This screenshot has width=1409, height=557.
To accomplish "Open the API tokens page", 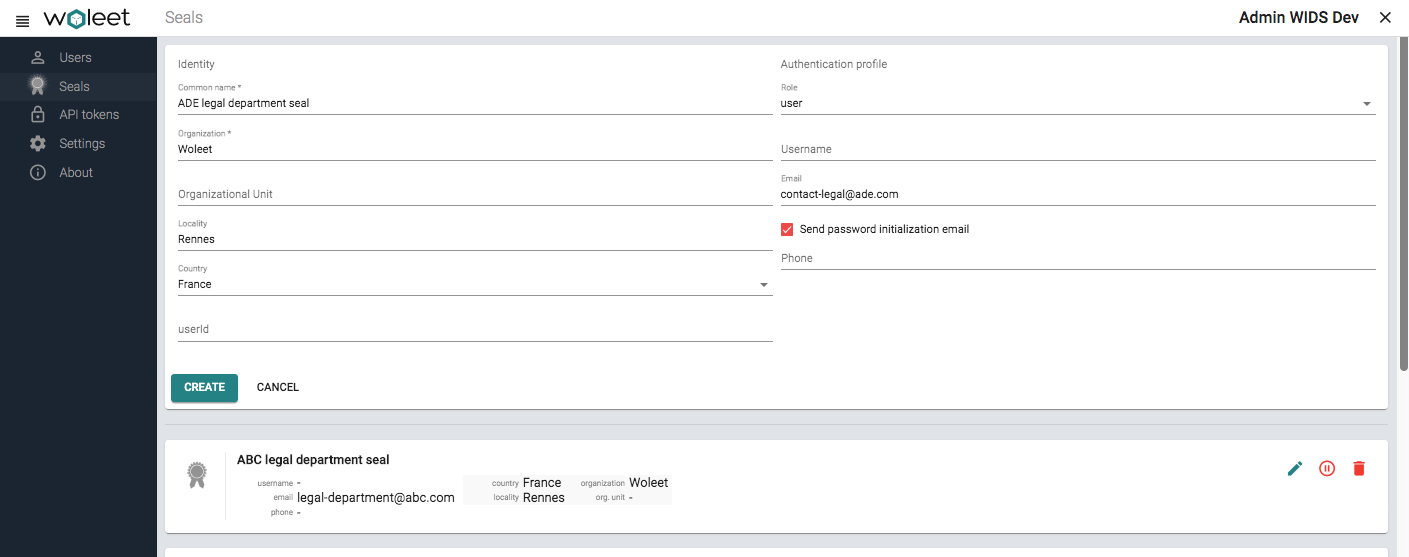I will click(x=88, y=115).
